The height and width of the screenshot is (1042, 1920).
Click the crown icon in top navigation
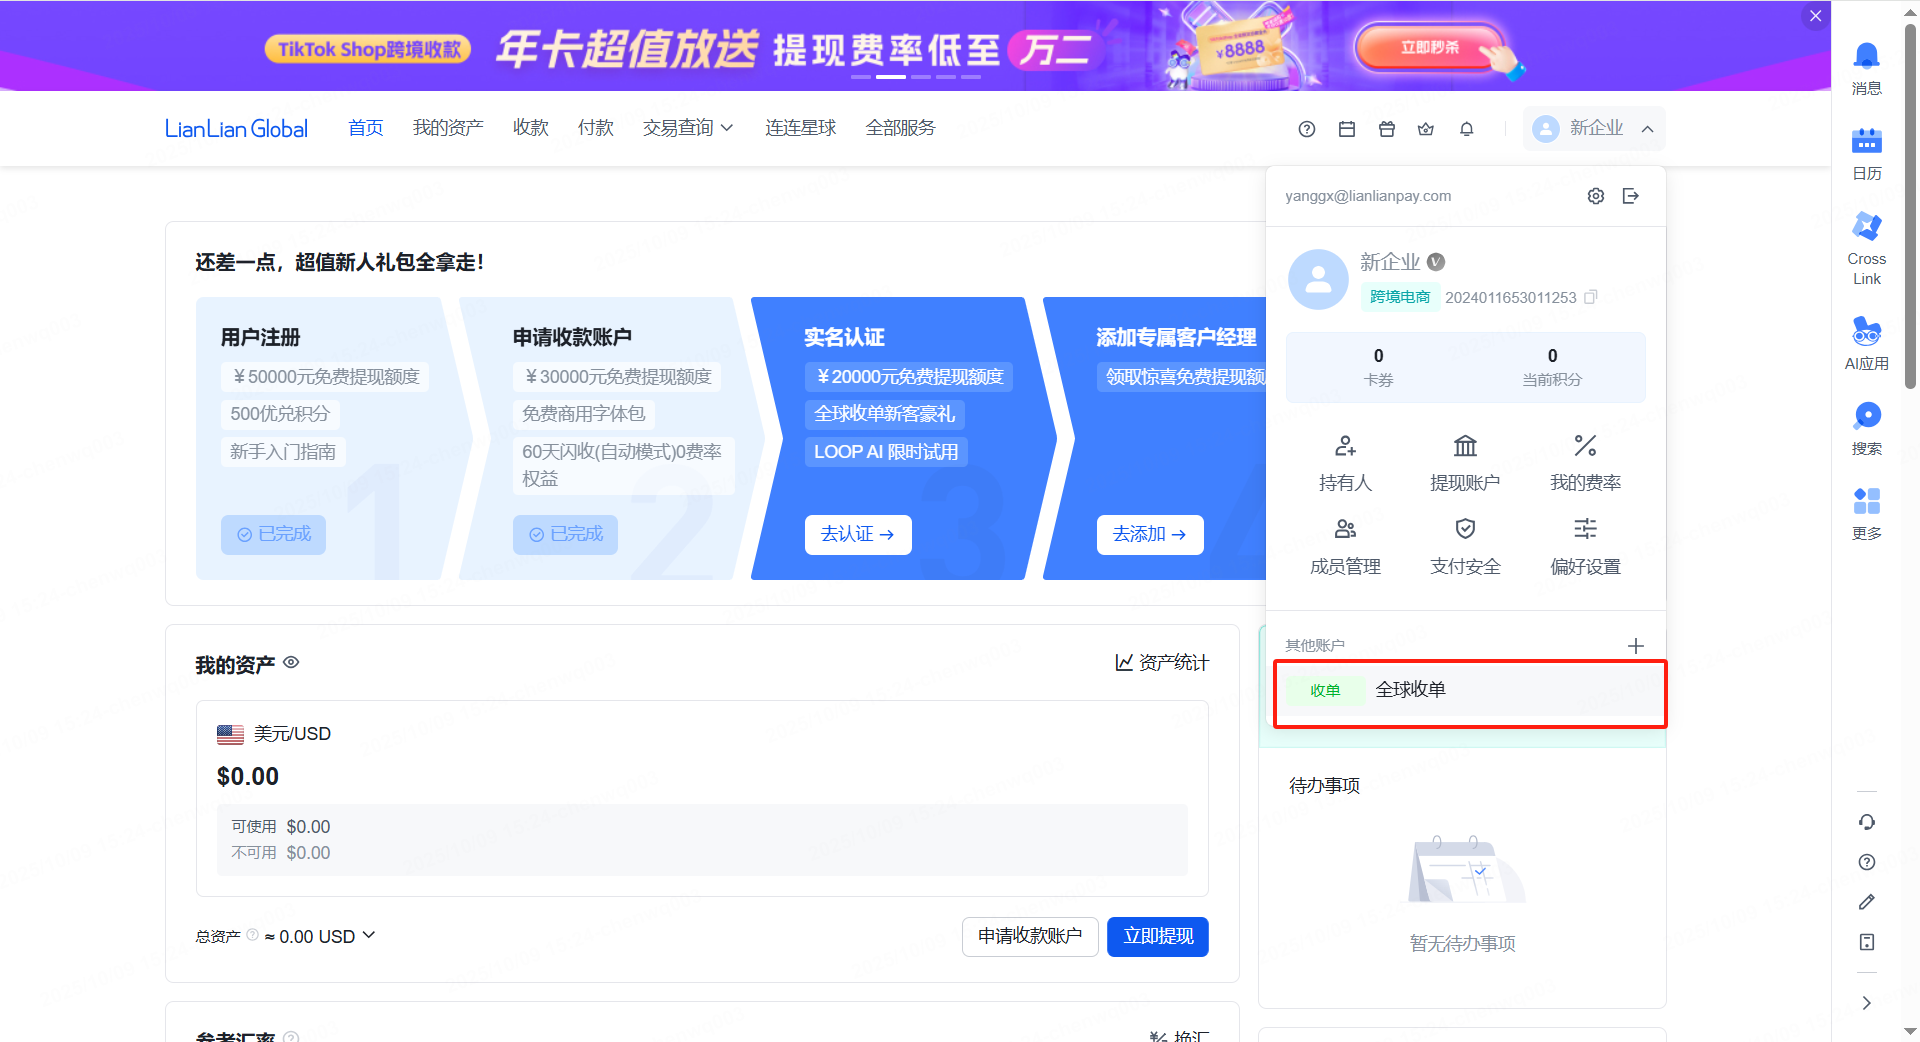(1426, 129)
